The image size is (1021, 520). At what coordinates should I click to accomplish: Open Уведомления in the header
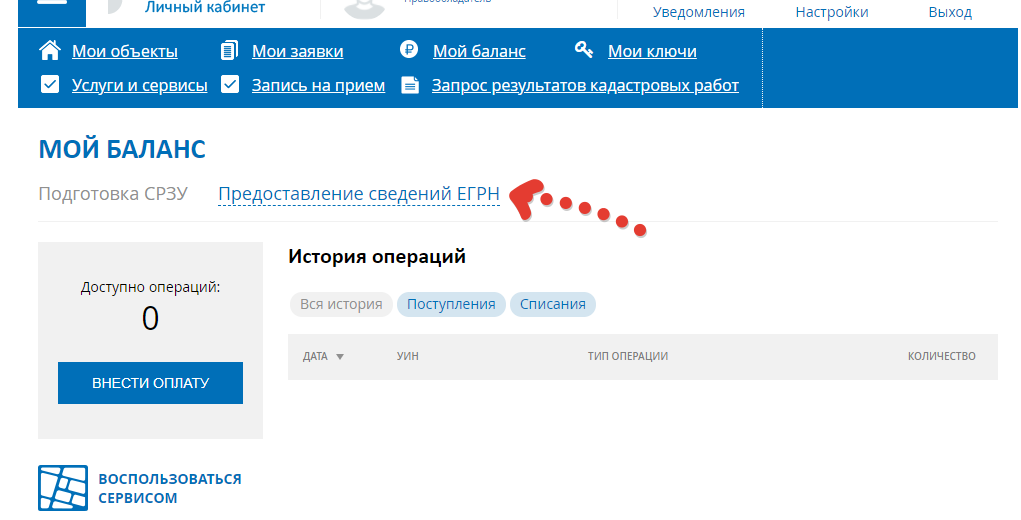point(699,12)
